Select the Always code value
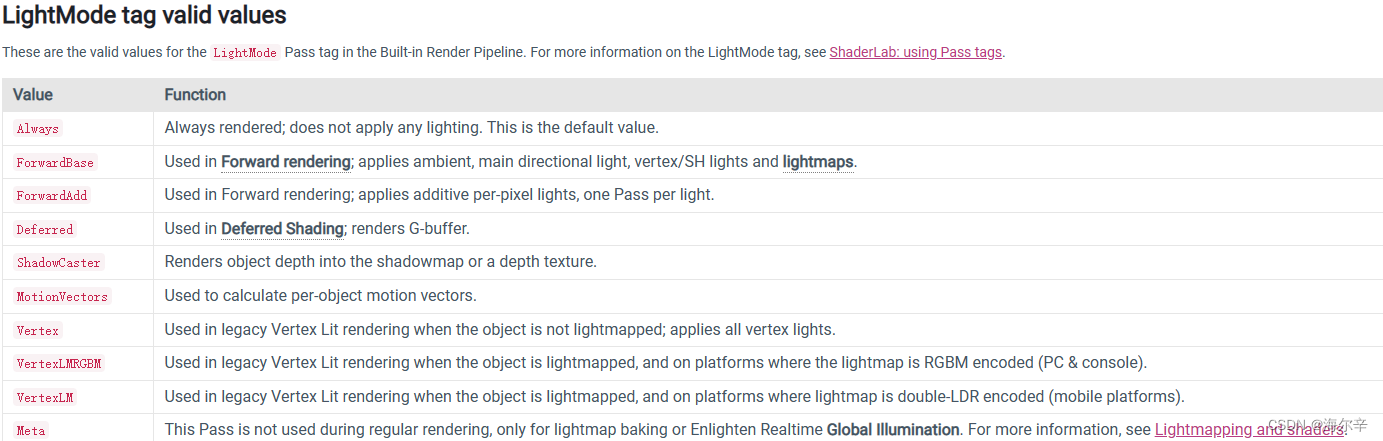The height and width of the screenshot is (441, 1383). tap(38, 129)
